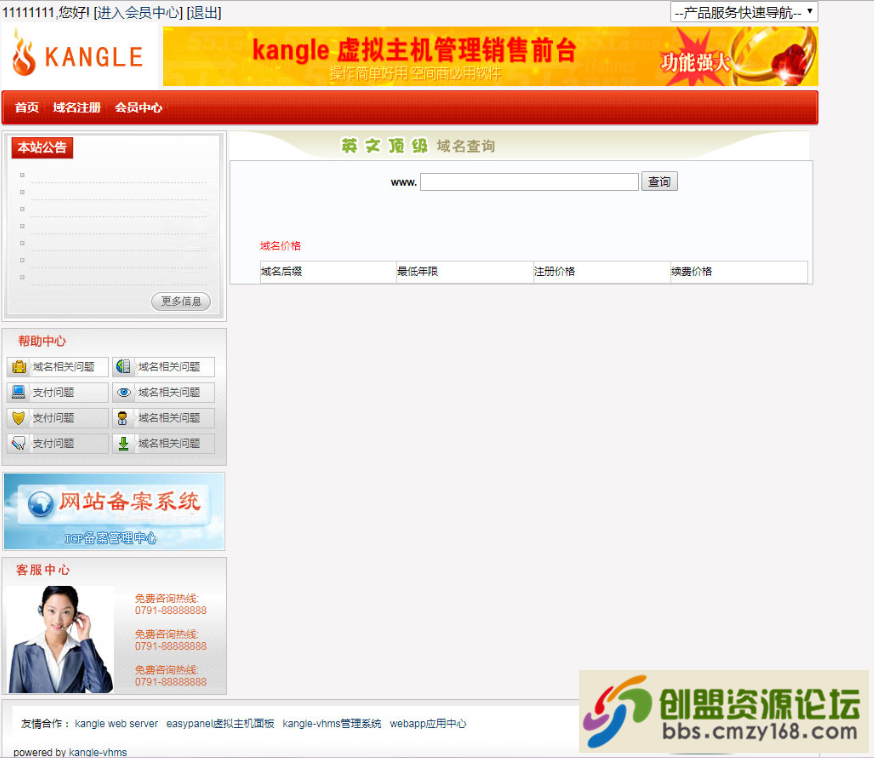Click the 注册价格 table header
Screen dimensions: 874x758
click(555, 271)
